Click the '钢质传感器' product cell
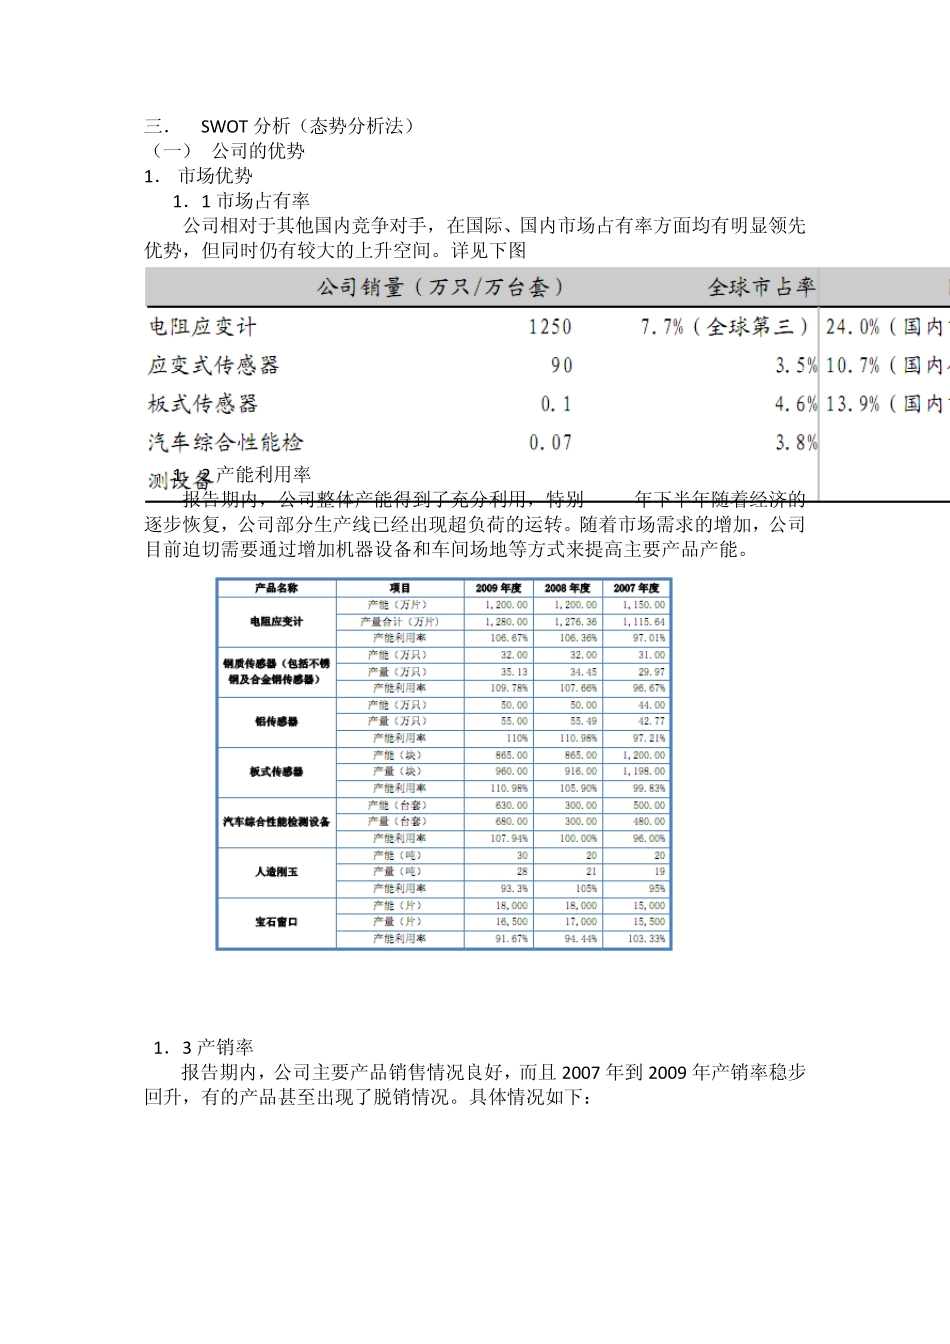 tap(276, 671)
